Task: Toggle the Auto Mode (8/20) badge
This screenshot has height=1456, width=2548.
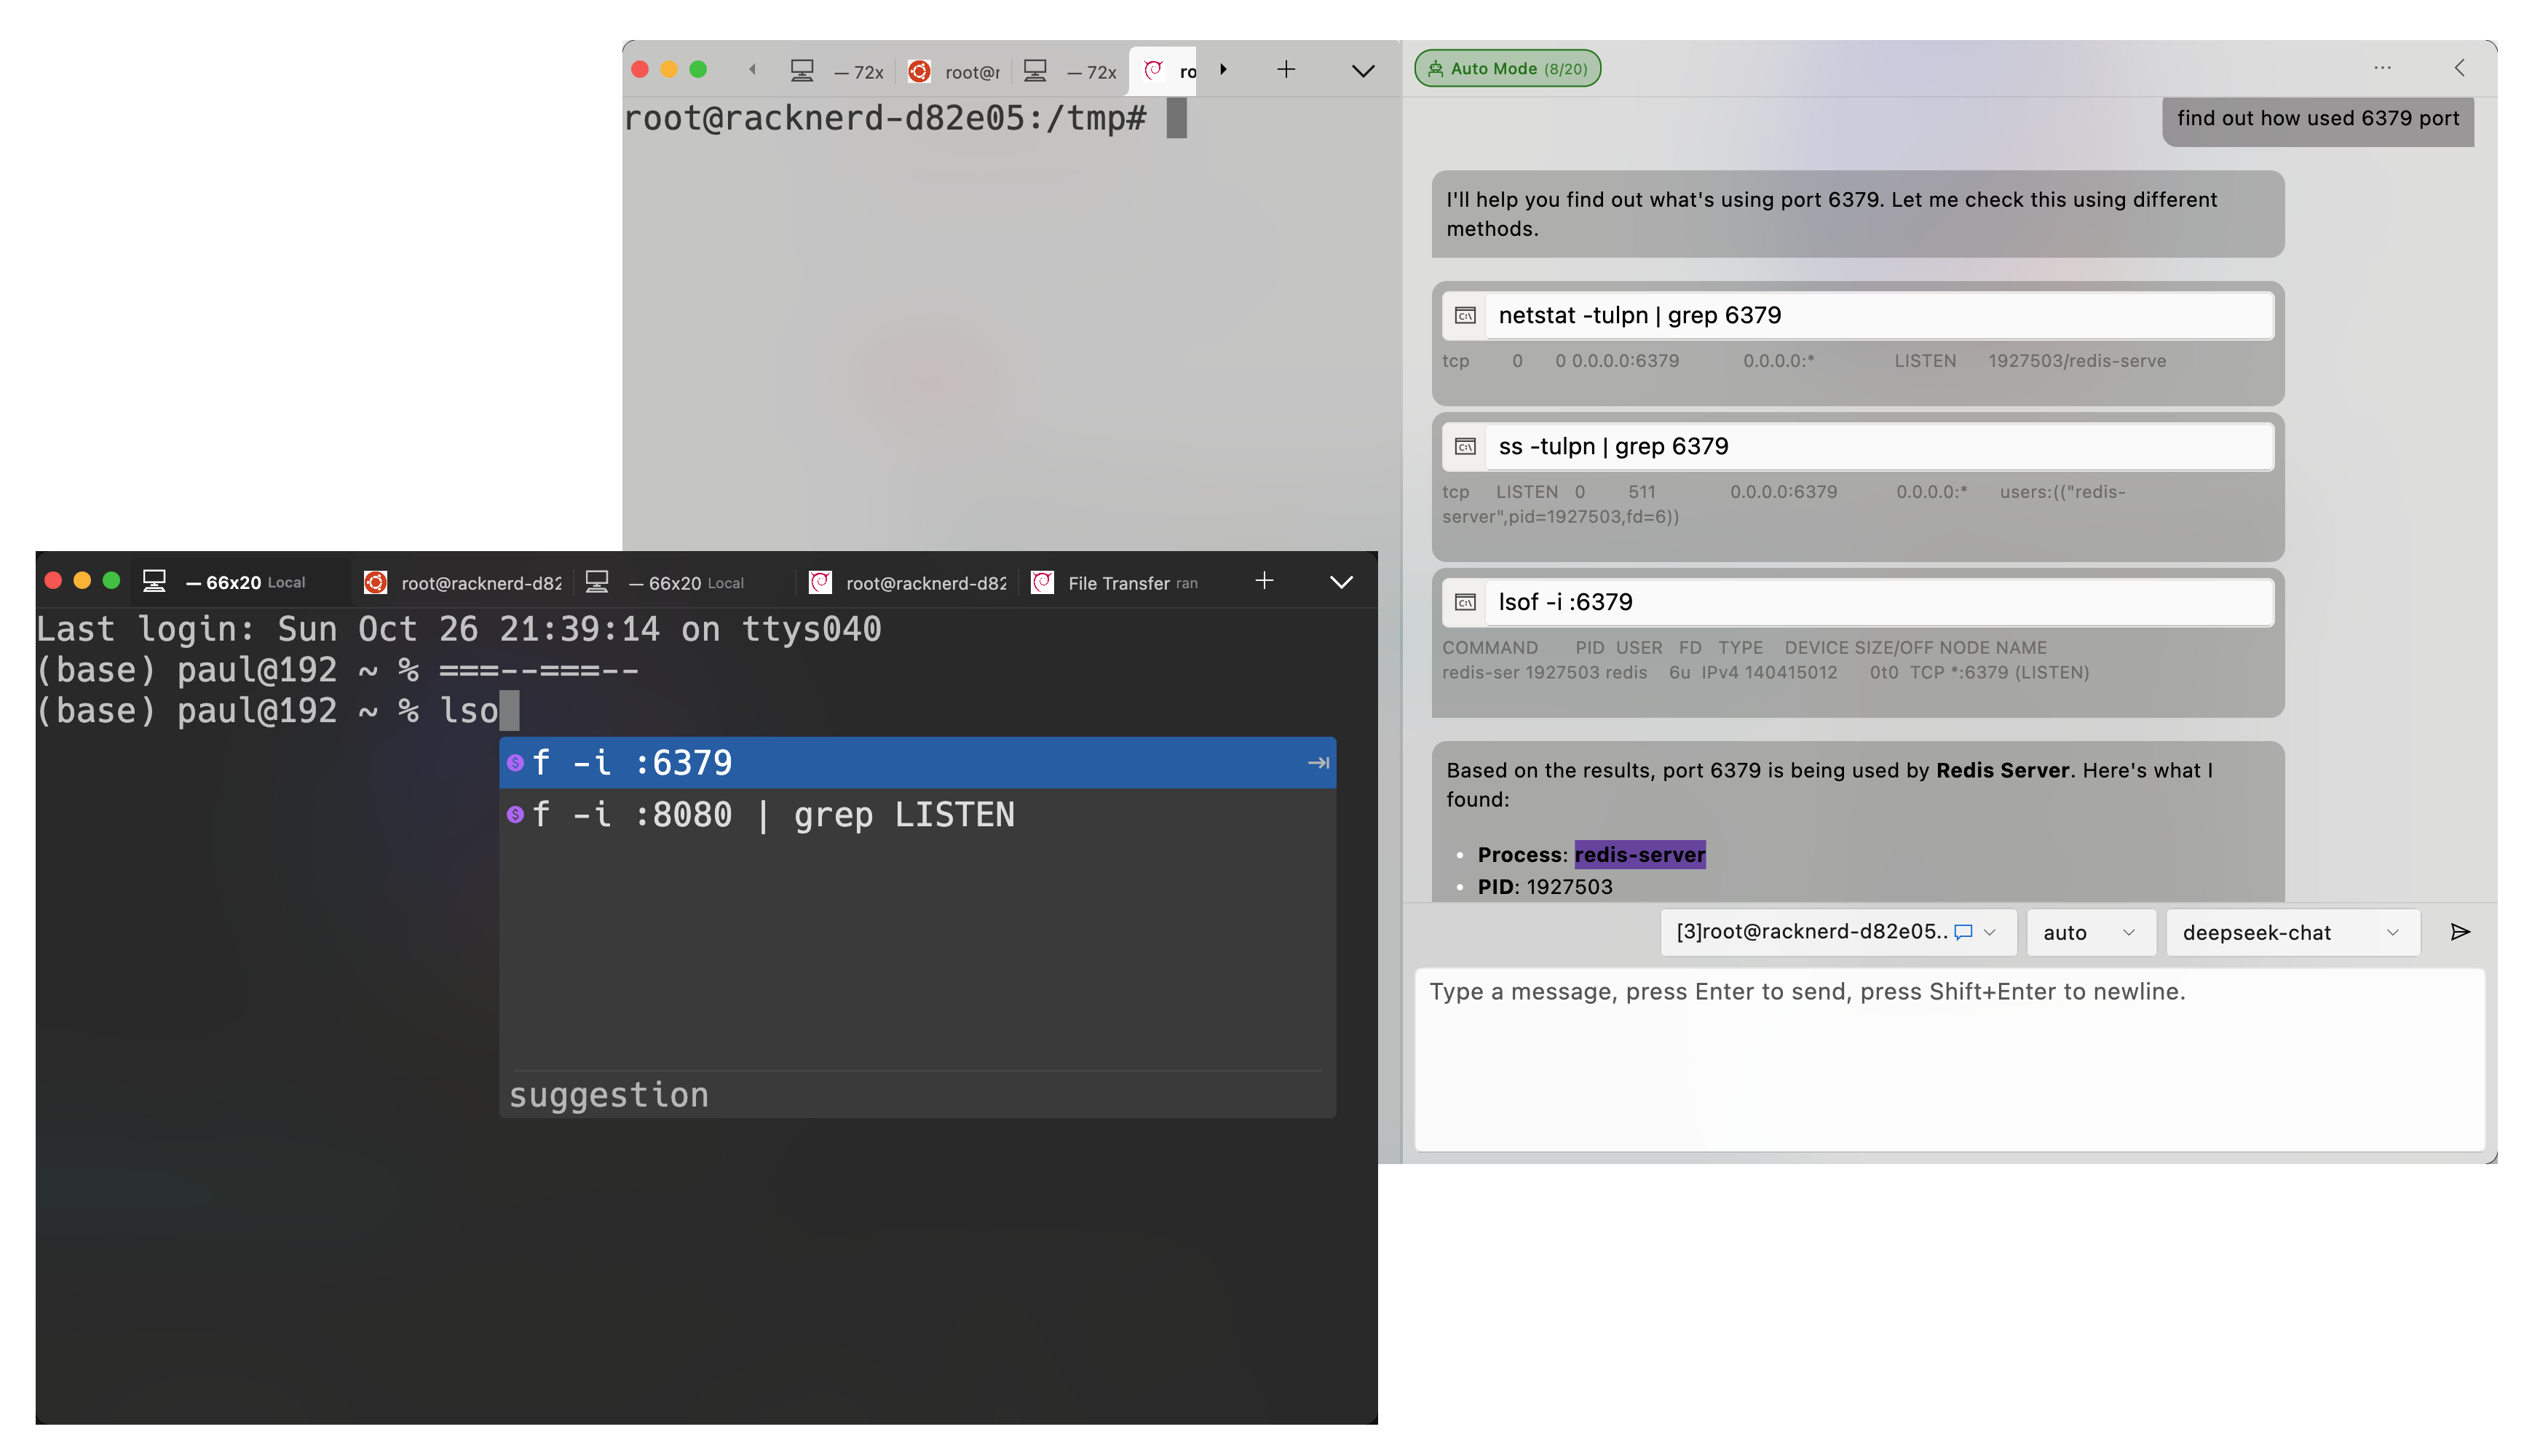Action: pos(1507,68)
